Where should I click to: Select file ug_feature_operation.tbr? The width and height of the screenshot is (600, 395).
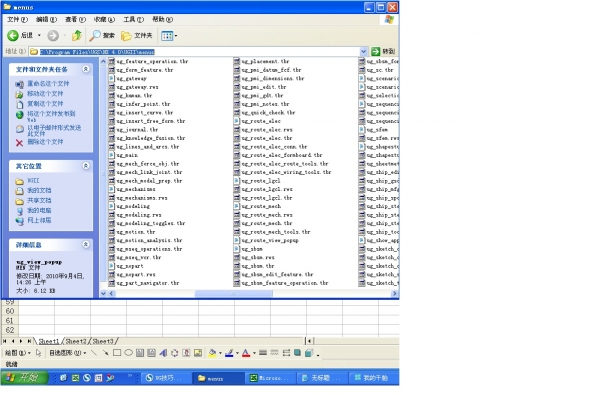pyautogui.click(x=152, y=61)
